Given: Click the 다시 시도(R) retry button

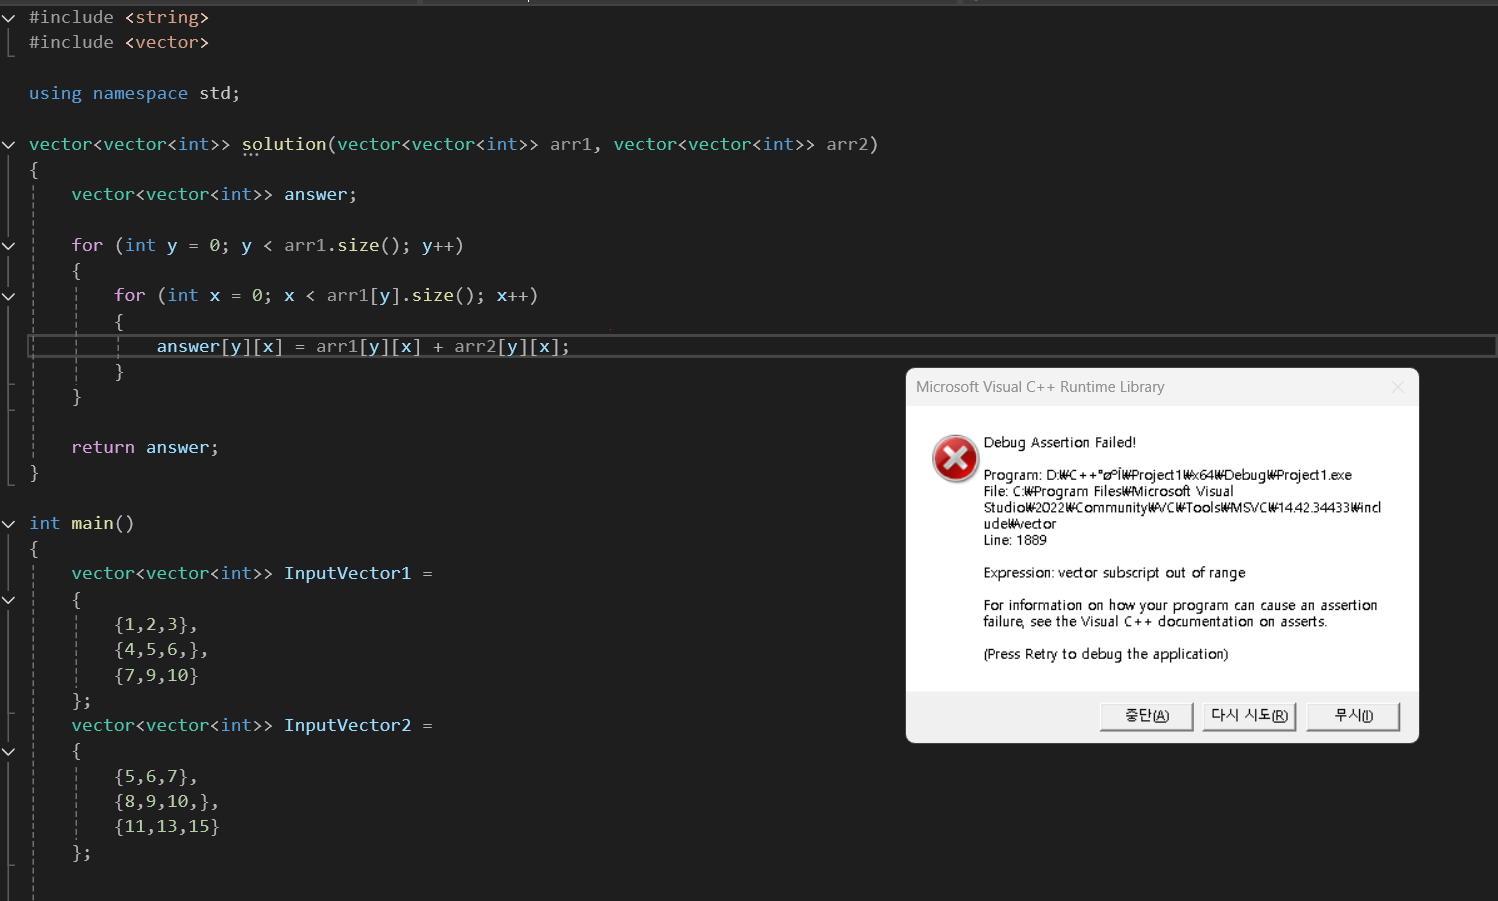Looking at the screenshot, I should click(x=1249, y=716).
